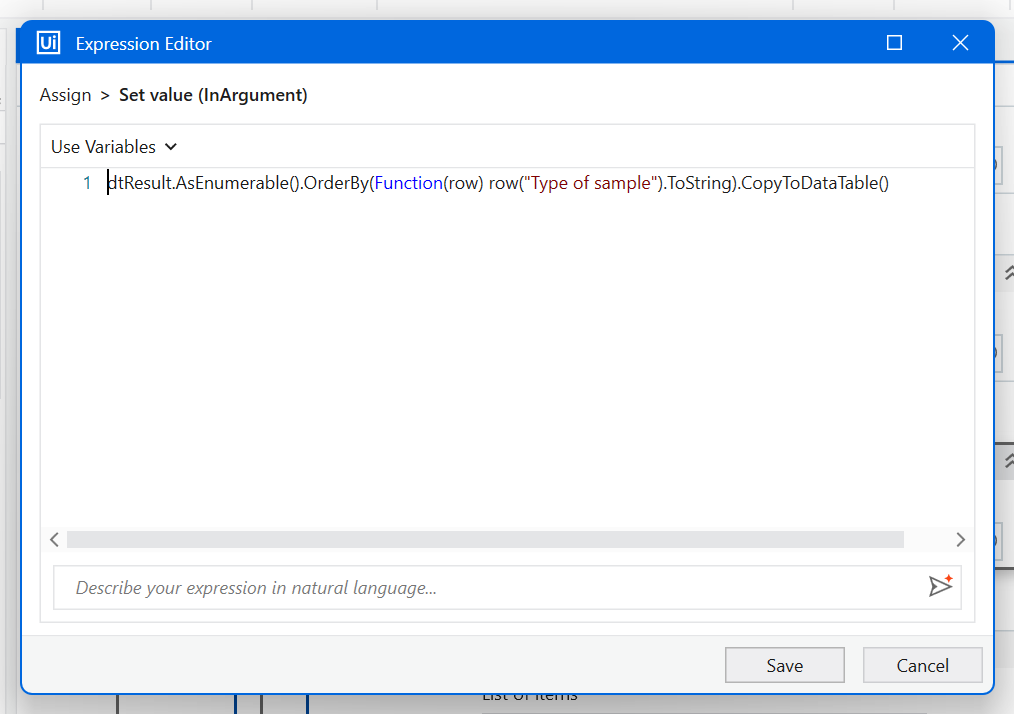This screenshot has height=714, width=1014.
Task: Collapse the Use Variables panel
Action: [113, 146]
